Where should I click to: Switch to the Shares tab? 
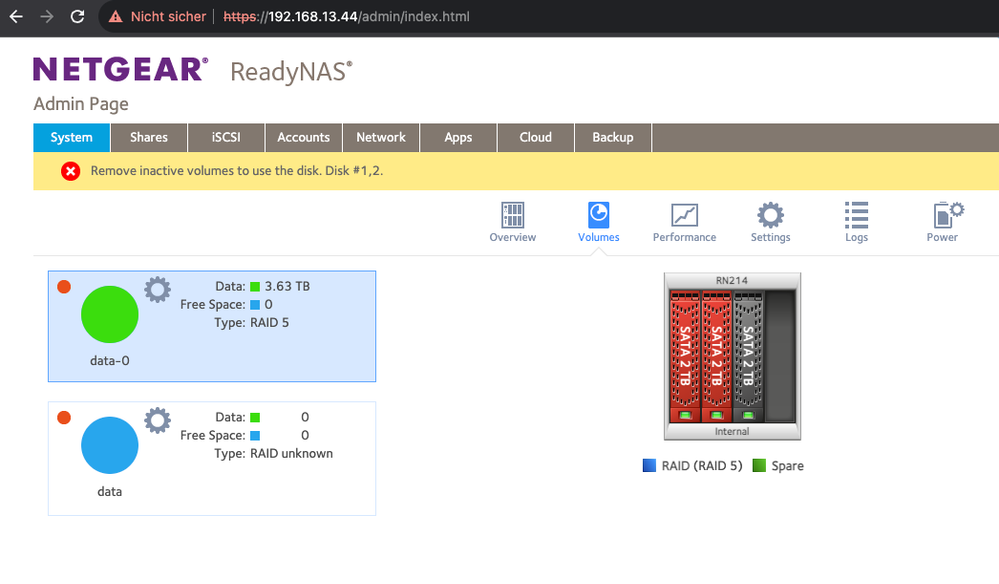click(149, 137)
